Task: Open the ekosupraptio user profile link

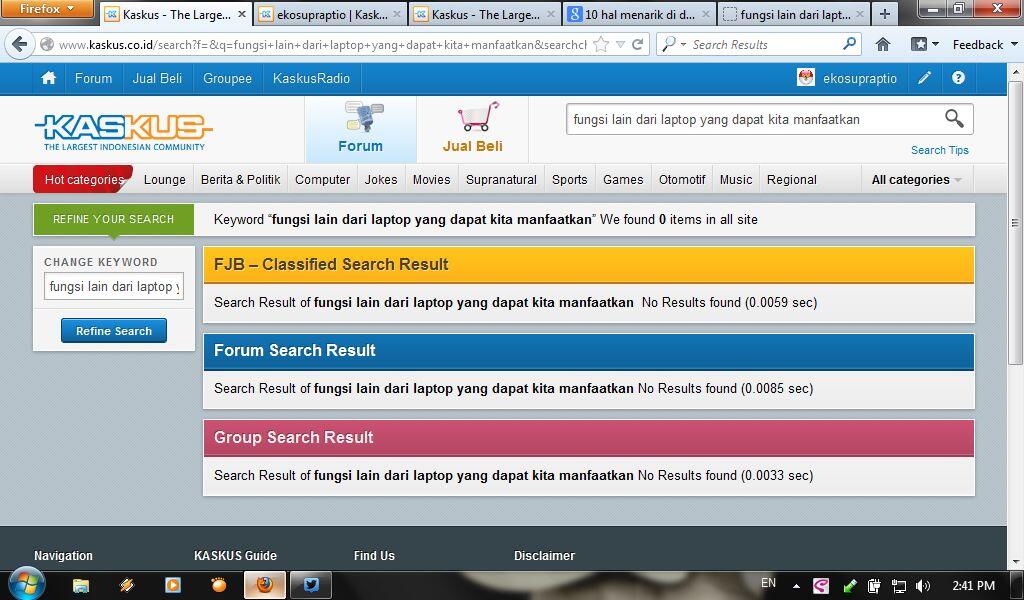Action: [x=859, y=78]
